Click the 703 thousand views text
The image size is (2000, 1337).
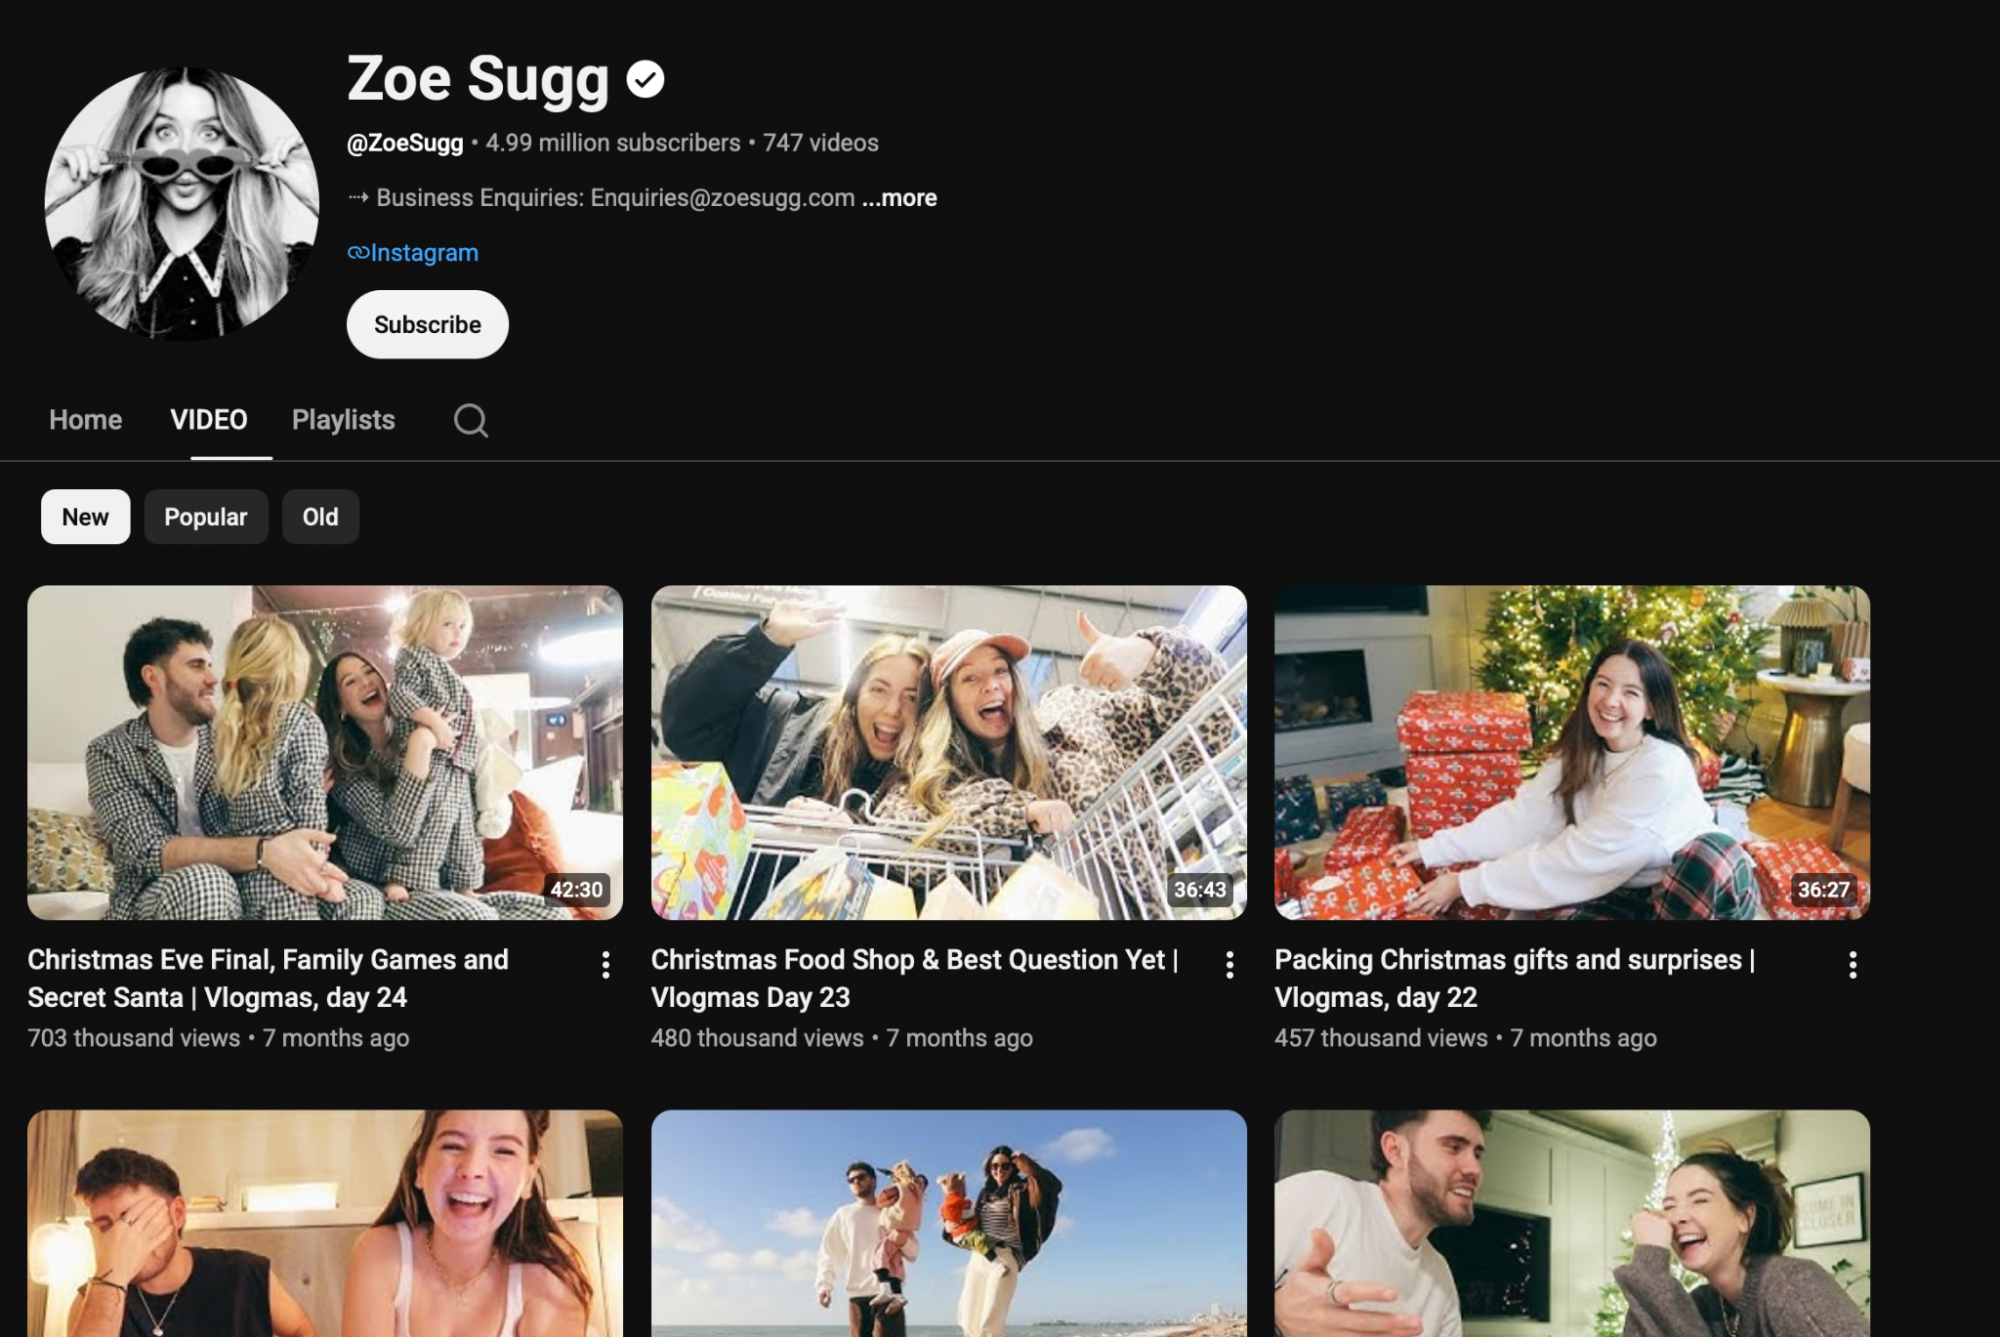[x=134, y=1038]
